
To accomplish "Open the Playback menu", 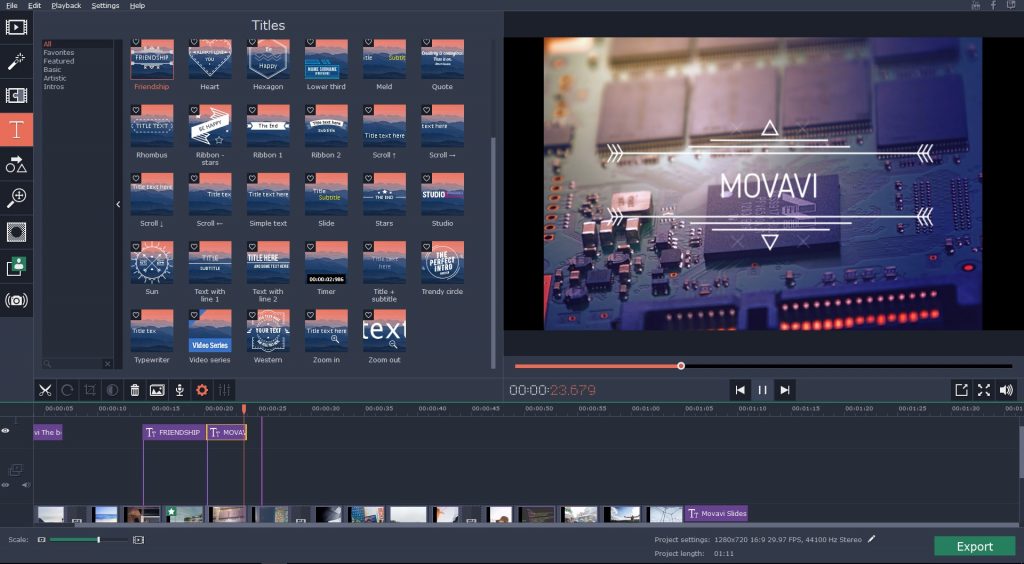I will click(67, 6).
